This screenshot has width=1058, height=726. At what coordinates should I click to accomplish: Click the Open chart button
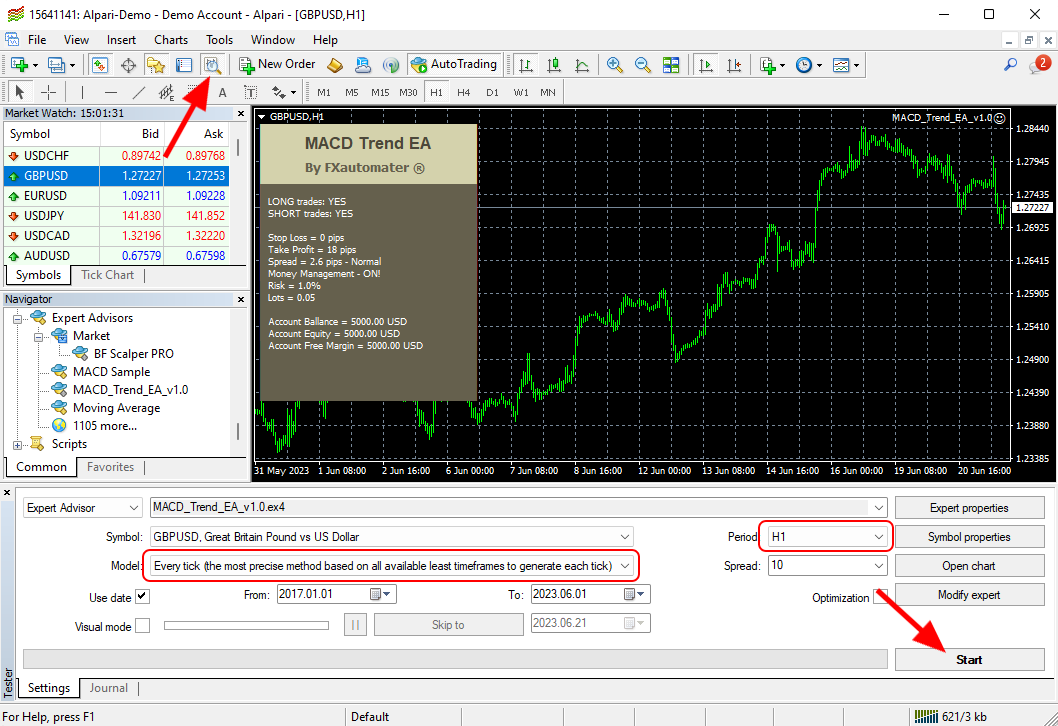969,566
